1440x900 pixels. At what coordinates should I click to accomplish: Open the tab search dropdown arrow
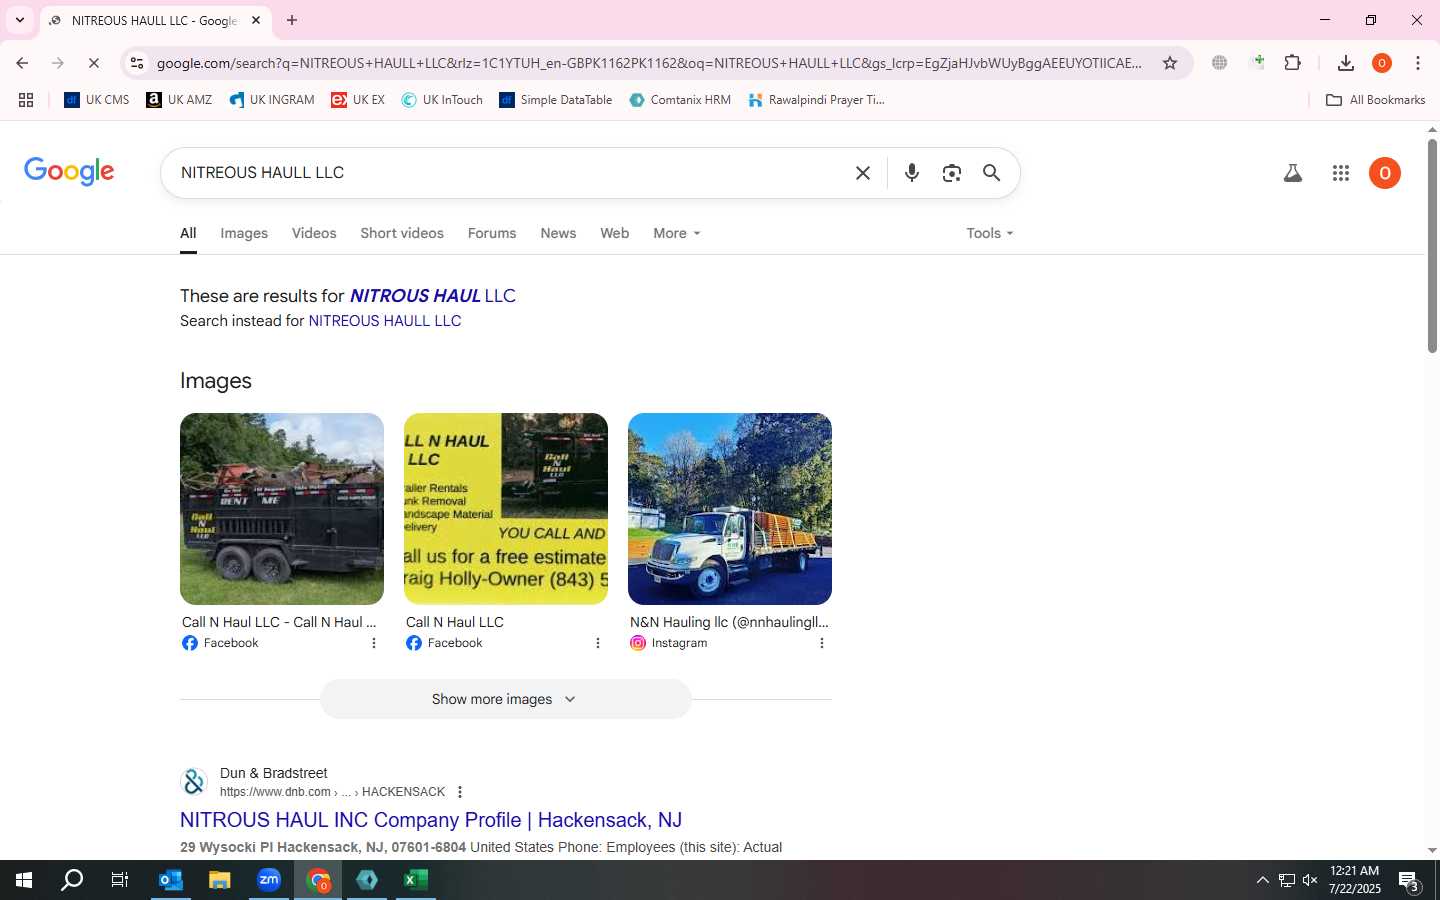[19, 20]
